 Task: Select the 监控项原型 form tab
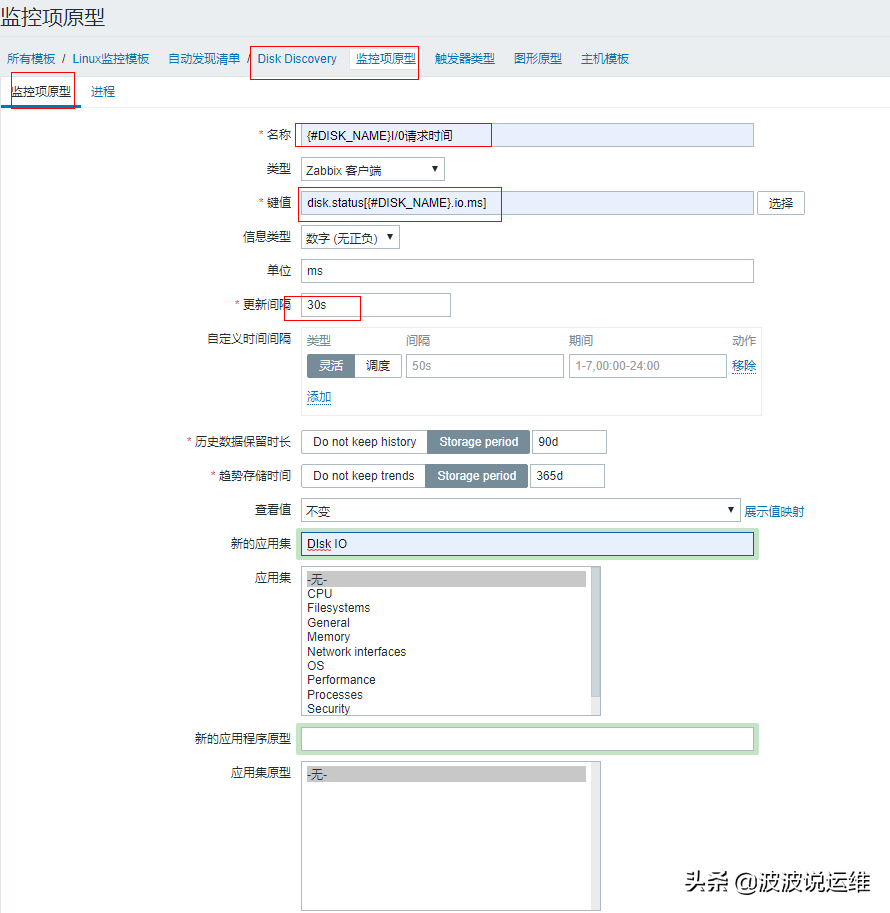(x=41, y=91)
